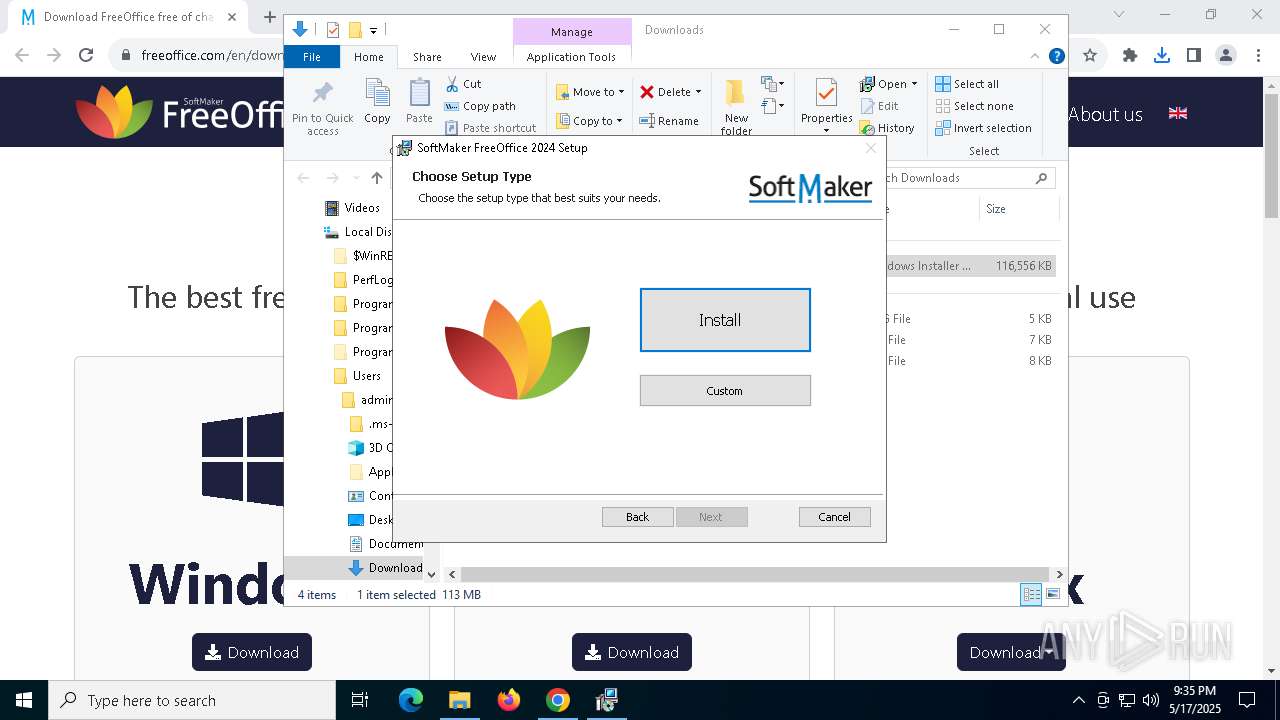Screen dimensions: 1280x720
Task: Expand the Open button dropdown arrow
Action: pyautogui.click(x=914, y=84)
